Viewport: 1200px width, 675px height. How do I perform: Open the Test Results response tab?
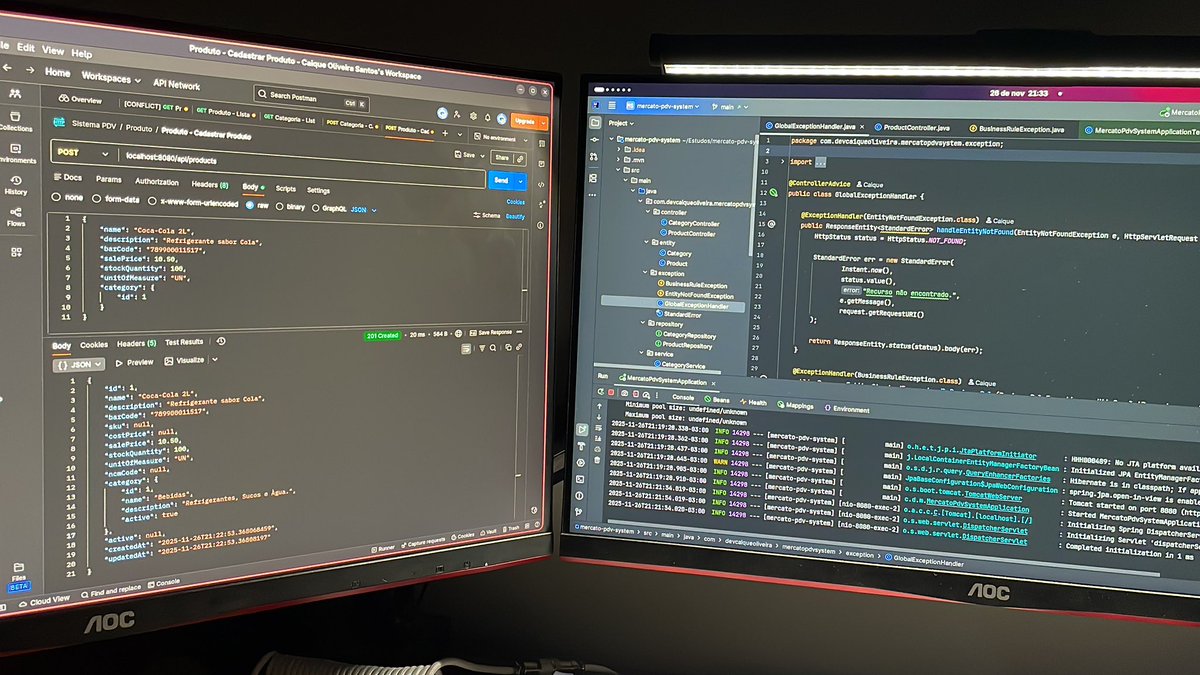tap(184, 342)
